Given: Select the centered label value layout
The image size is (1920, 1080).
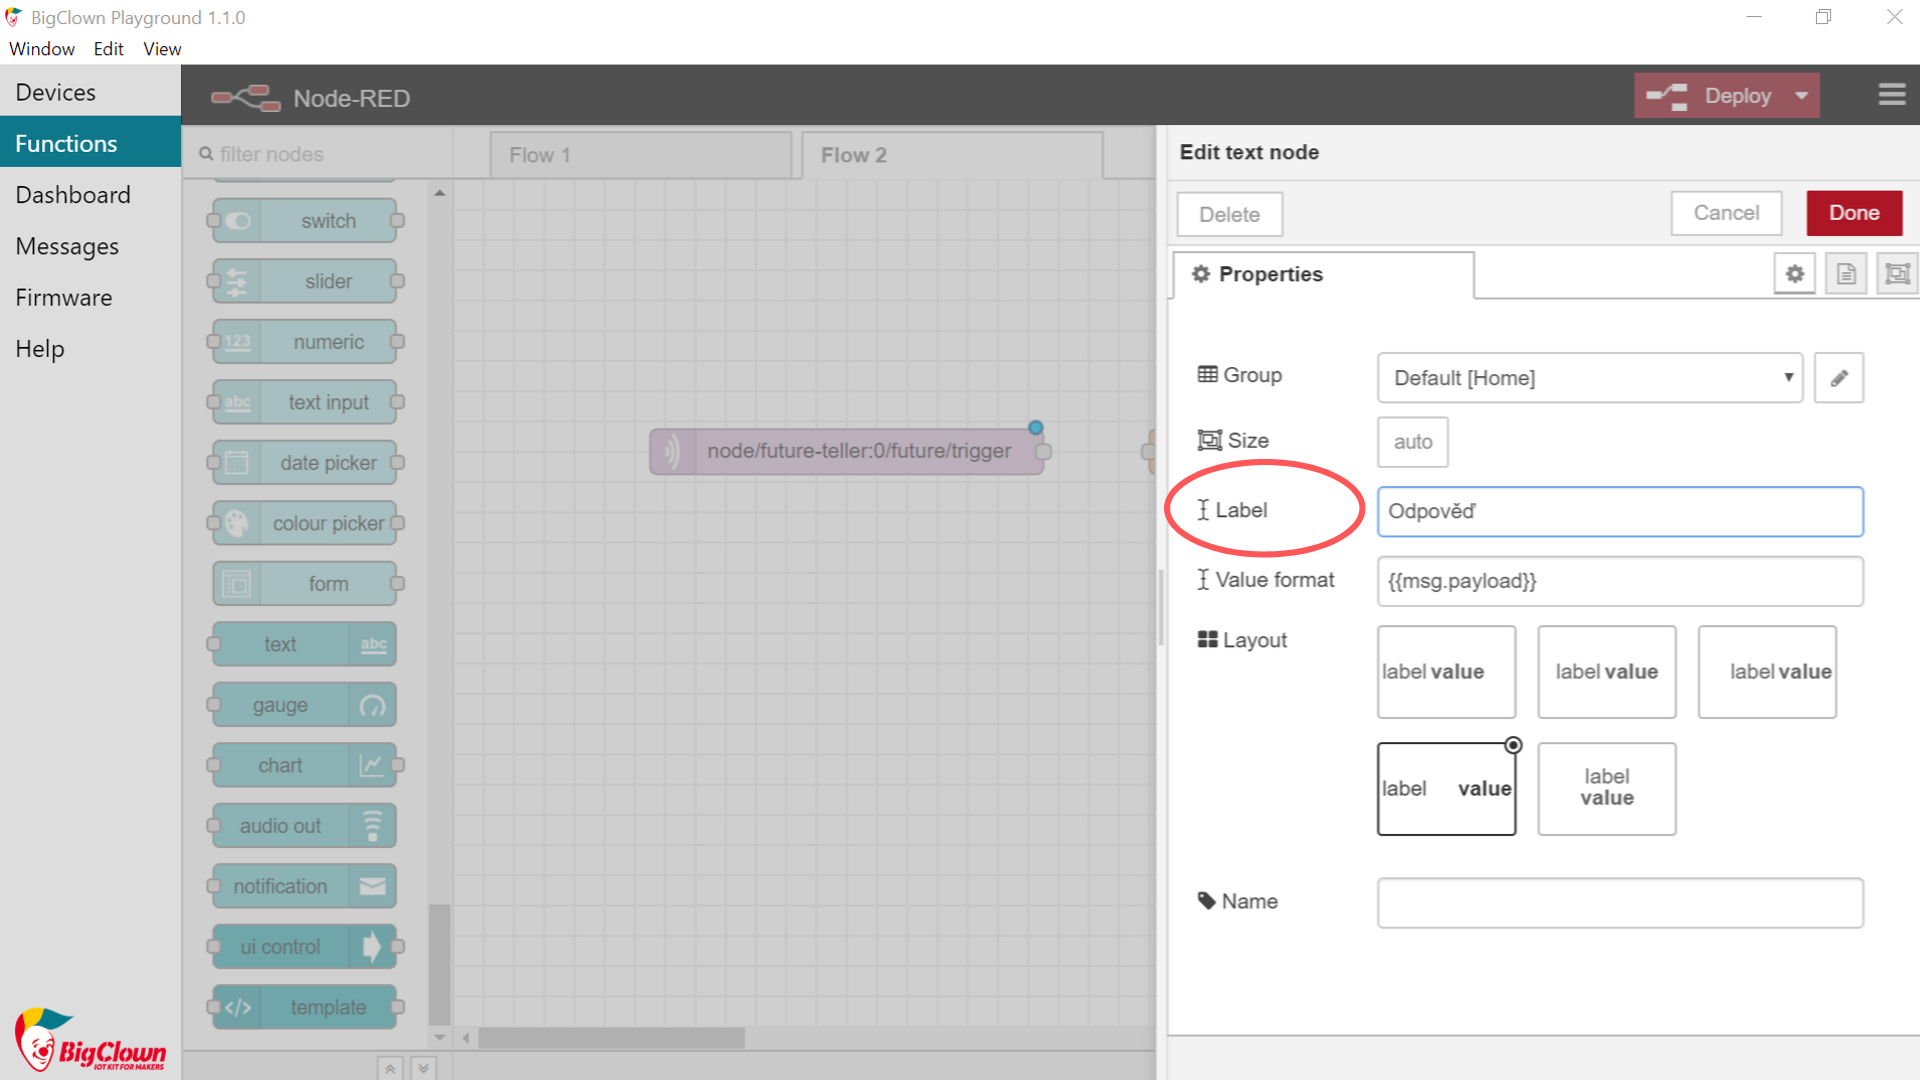Looking at the screenshot, I should pyautogui.click(x=1607, y=672).
